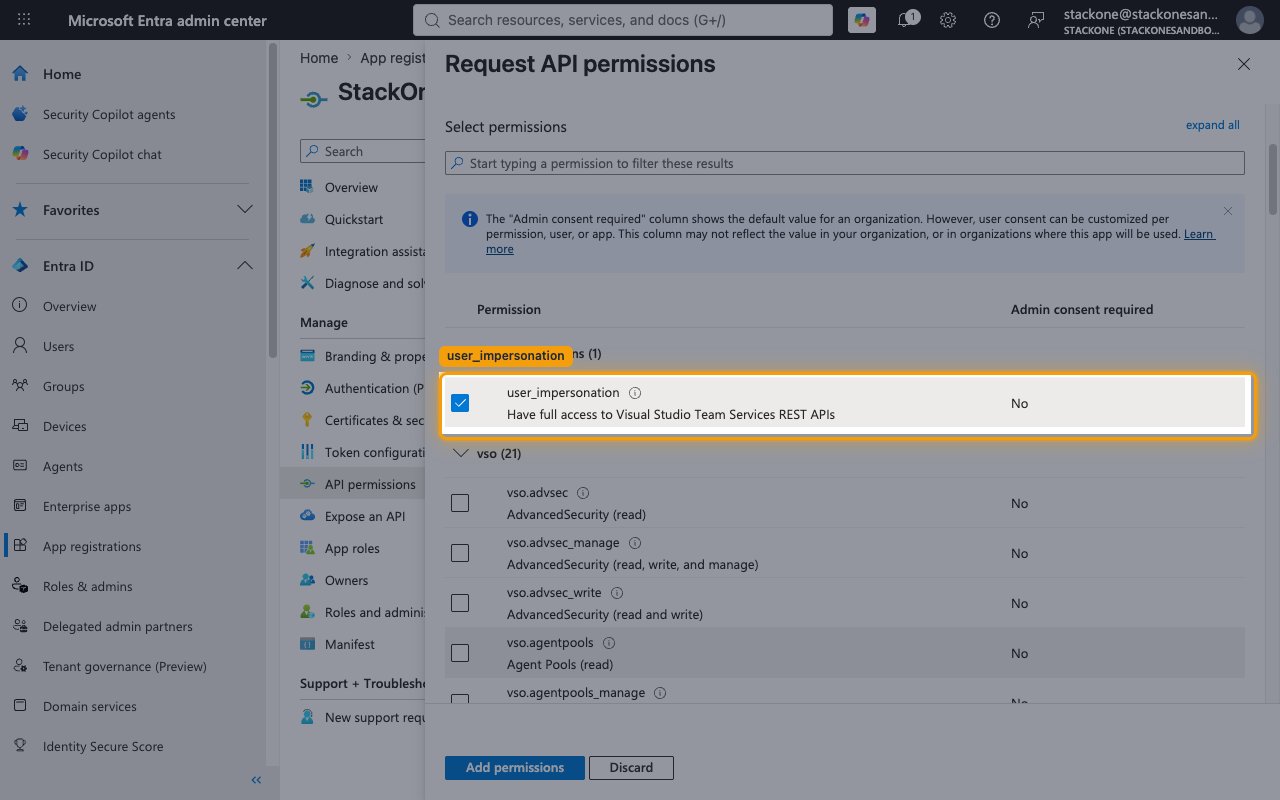Show info for vso.advsec_write permission
The image size is (1280, 800).
(617, 593)
